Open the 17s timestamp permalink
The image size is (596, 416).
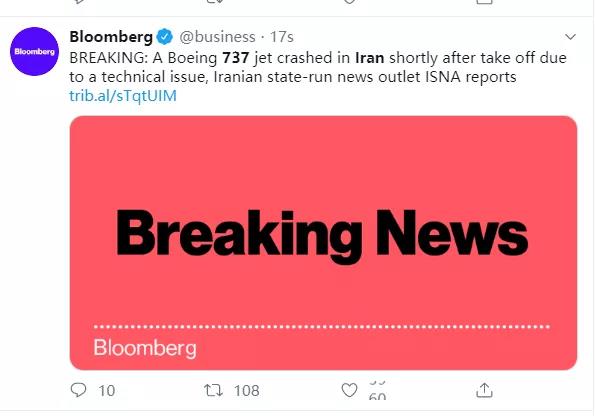pyautogui.click(x=282, y=37)
